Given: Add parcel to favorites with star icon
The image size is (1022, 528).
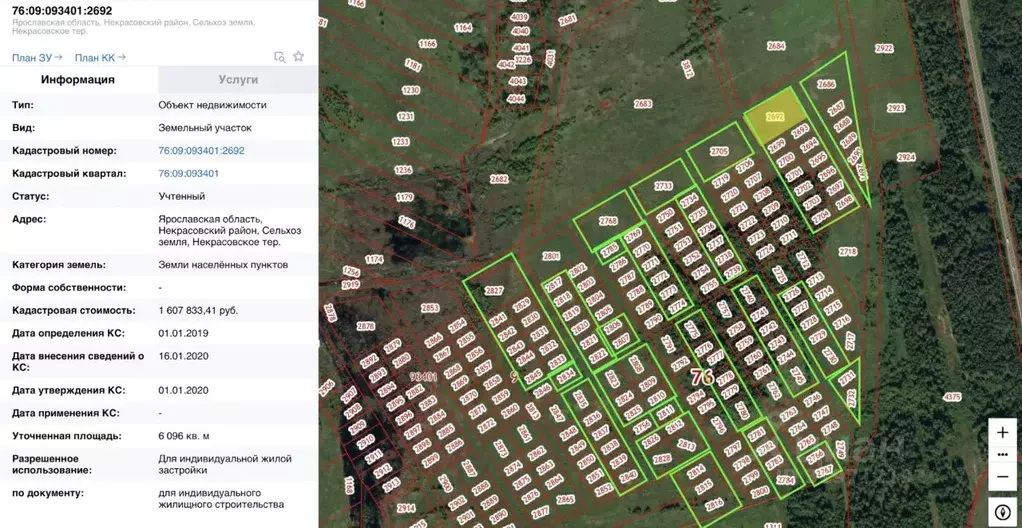Looking at the screenshot, I should tap(299, 57).
